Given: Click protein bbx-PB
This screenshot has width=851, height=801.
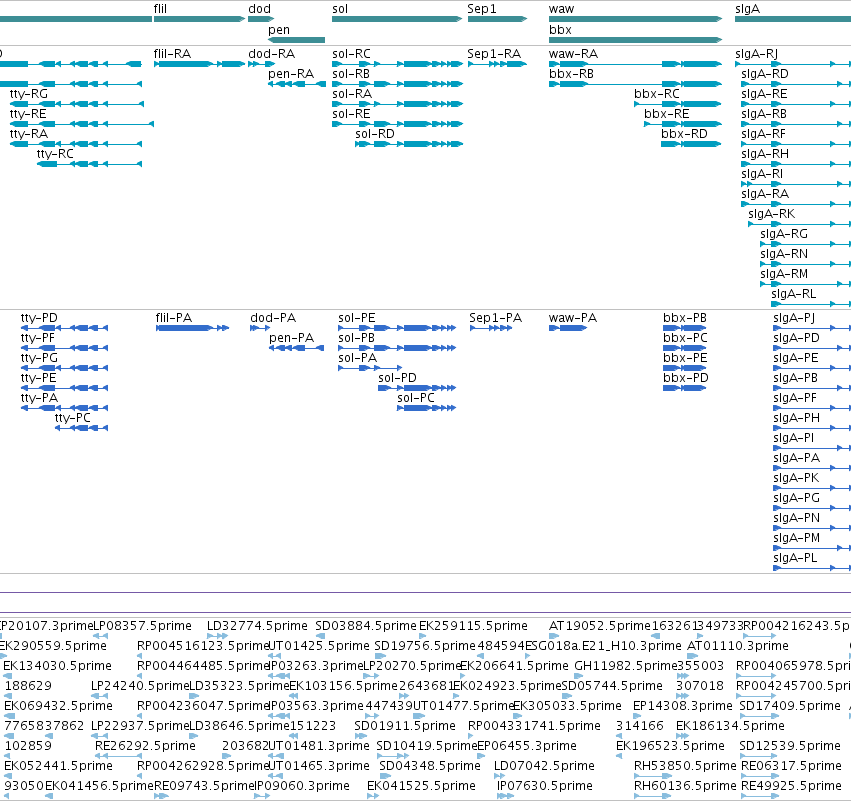Looking at the screenshot, I should pyautogui.click(x=684, y=328).
